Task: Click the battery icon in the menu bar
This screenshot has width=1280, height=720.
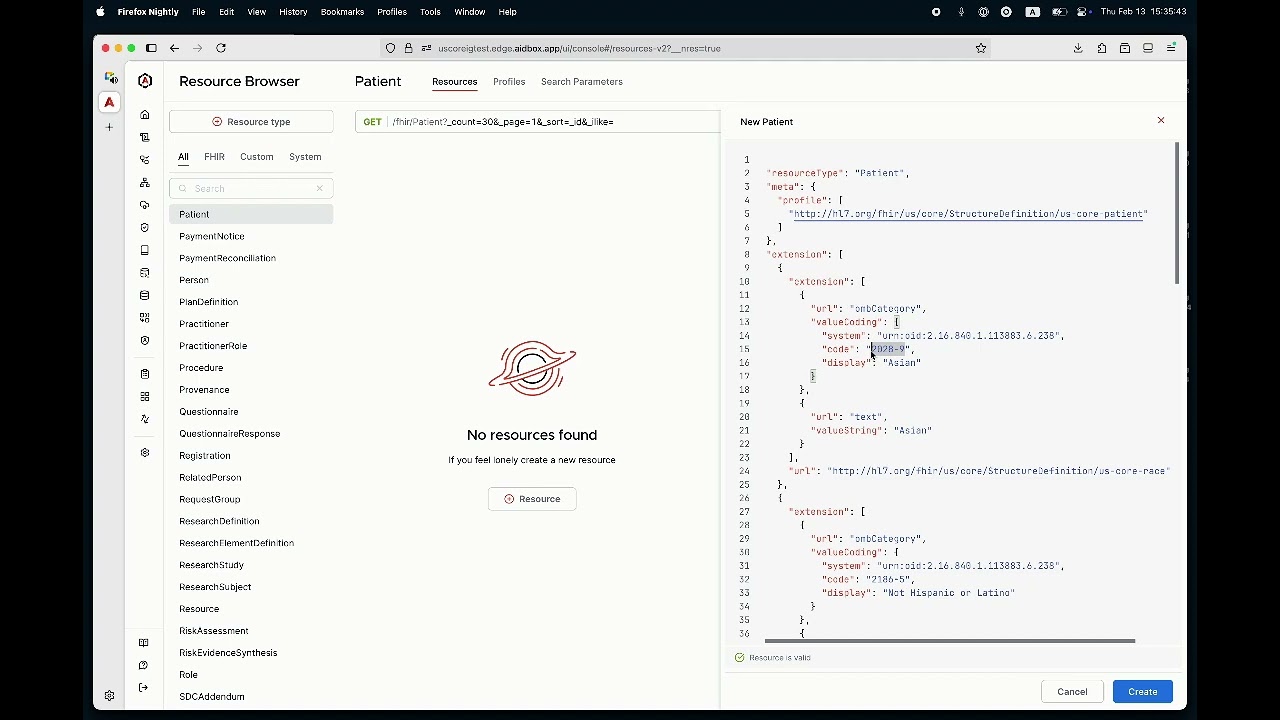Action: [1059, 12]
